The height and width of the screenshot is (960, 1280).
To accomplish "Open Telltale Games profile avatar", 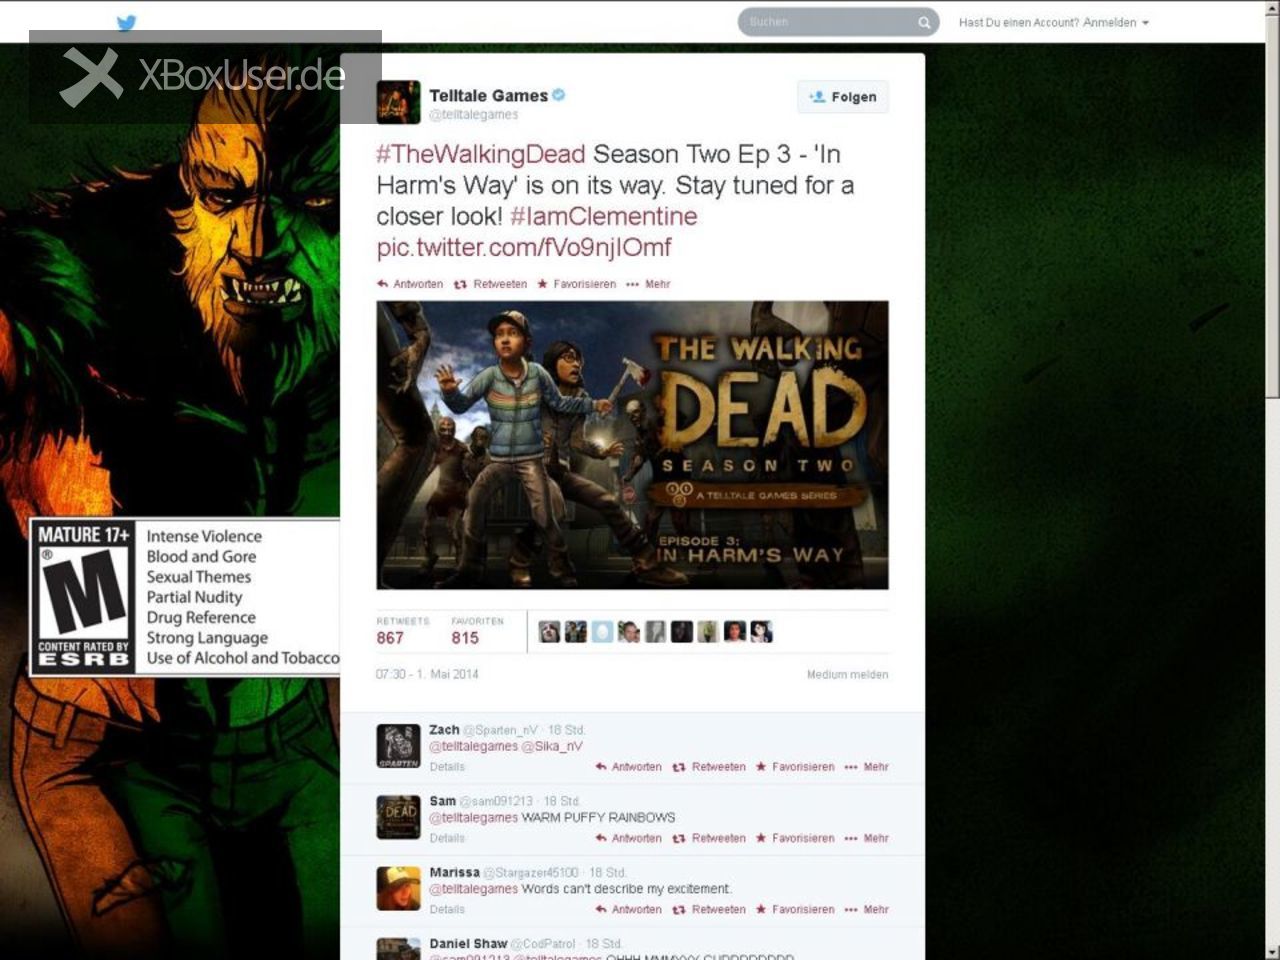I will pos(398,102).
